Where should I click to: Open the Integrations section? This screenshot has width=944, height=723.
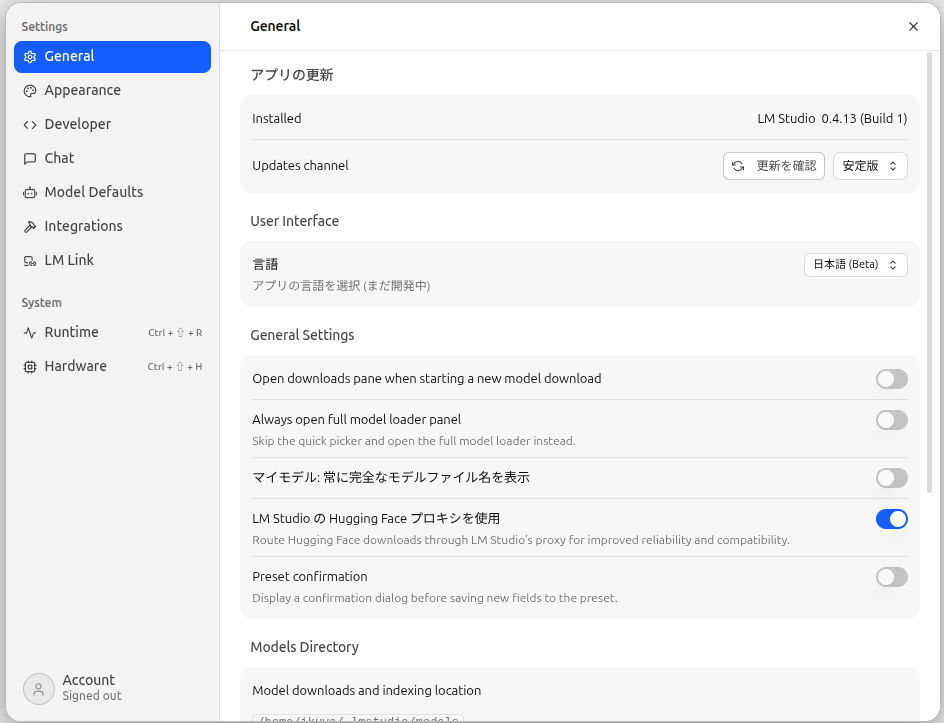[x=112, y=226]
